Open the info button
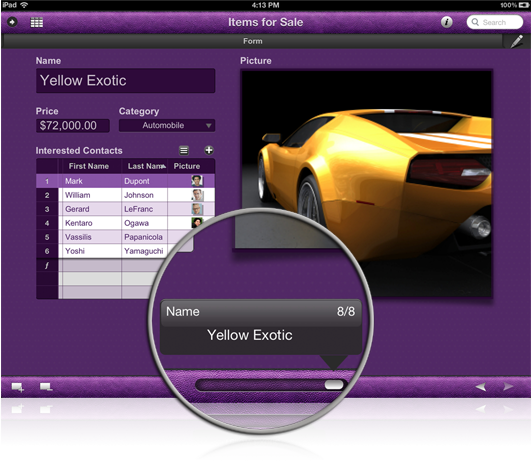Viewport: 532px width, 461px height. [x=446, y=22]
